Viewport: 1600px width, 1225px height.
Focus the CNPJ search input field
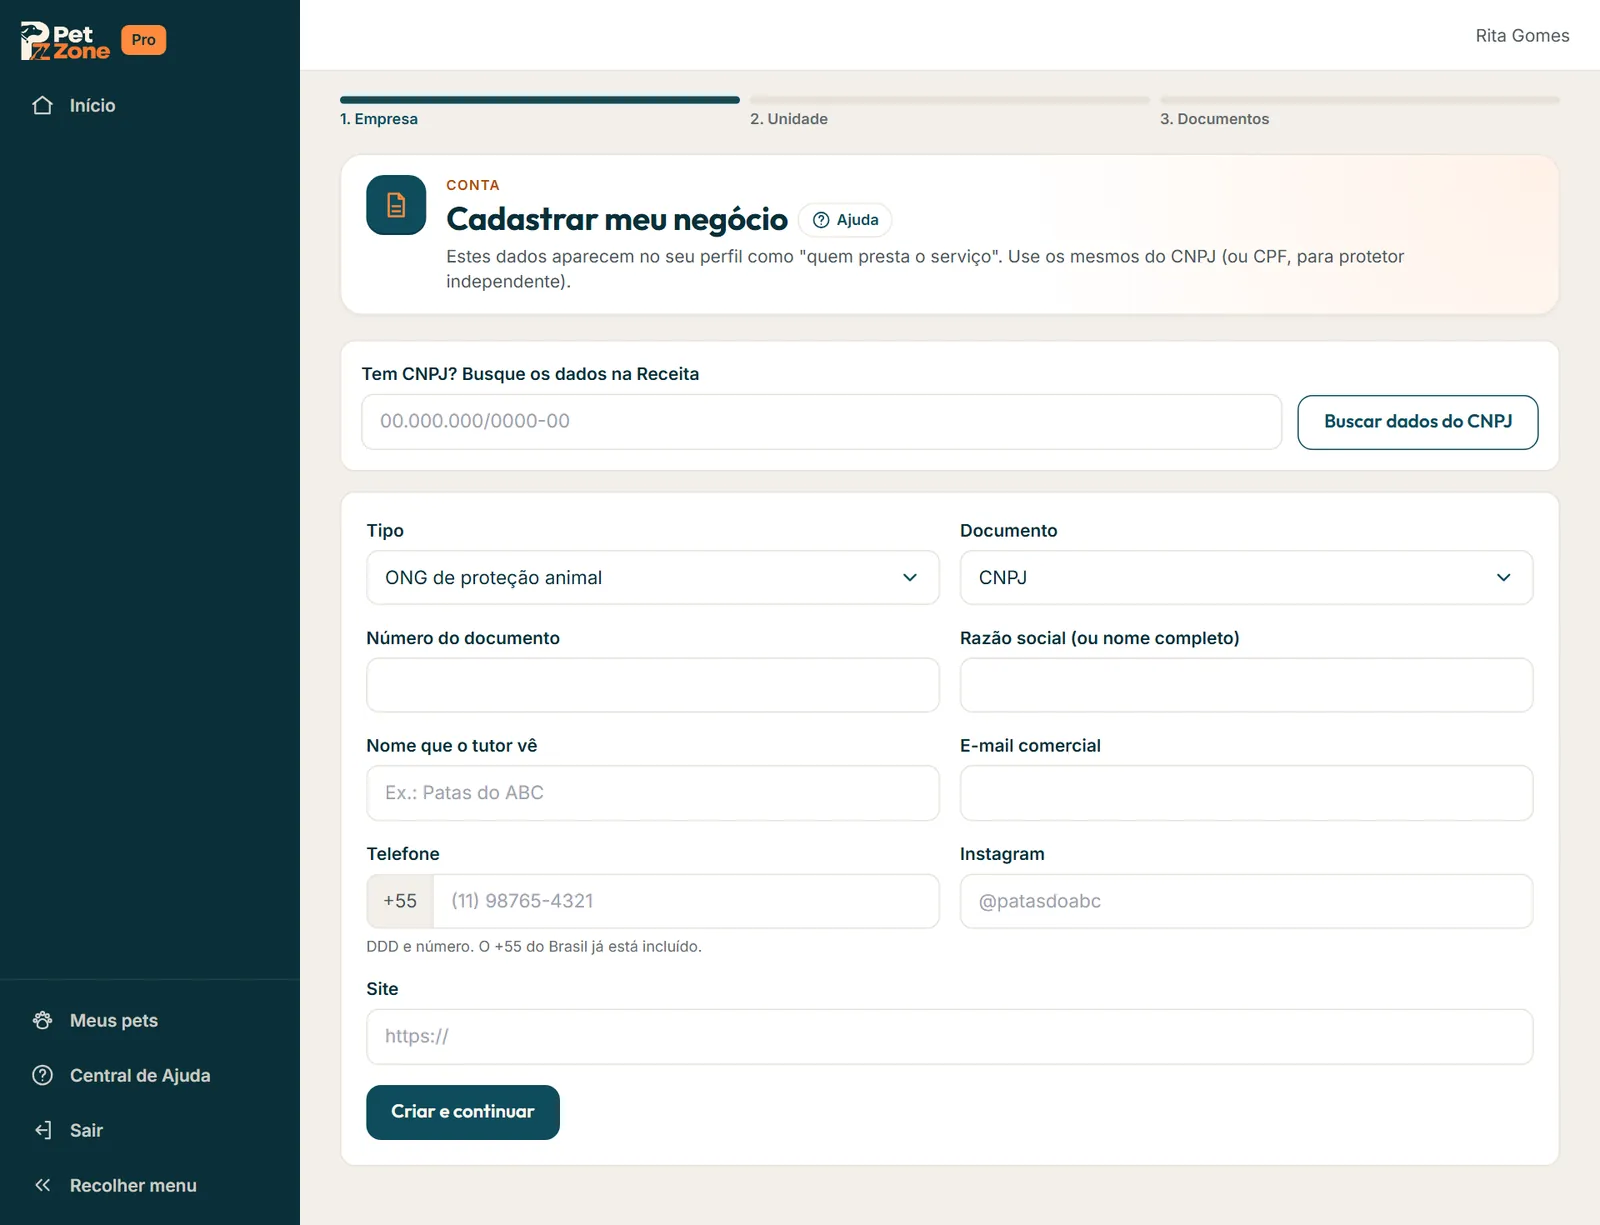pyautogui.click(x=822, y=422)
